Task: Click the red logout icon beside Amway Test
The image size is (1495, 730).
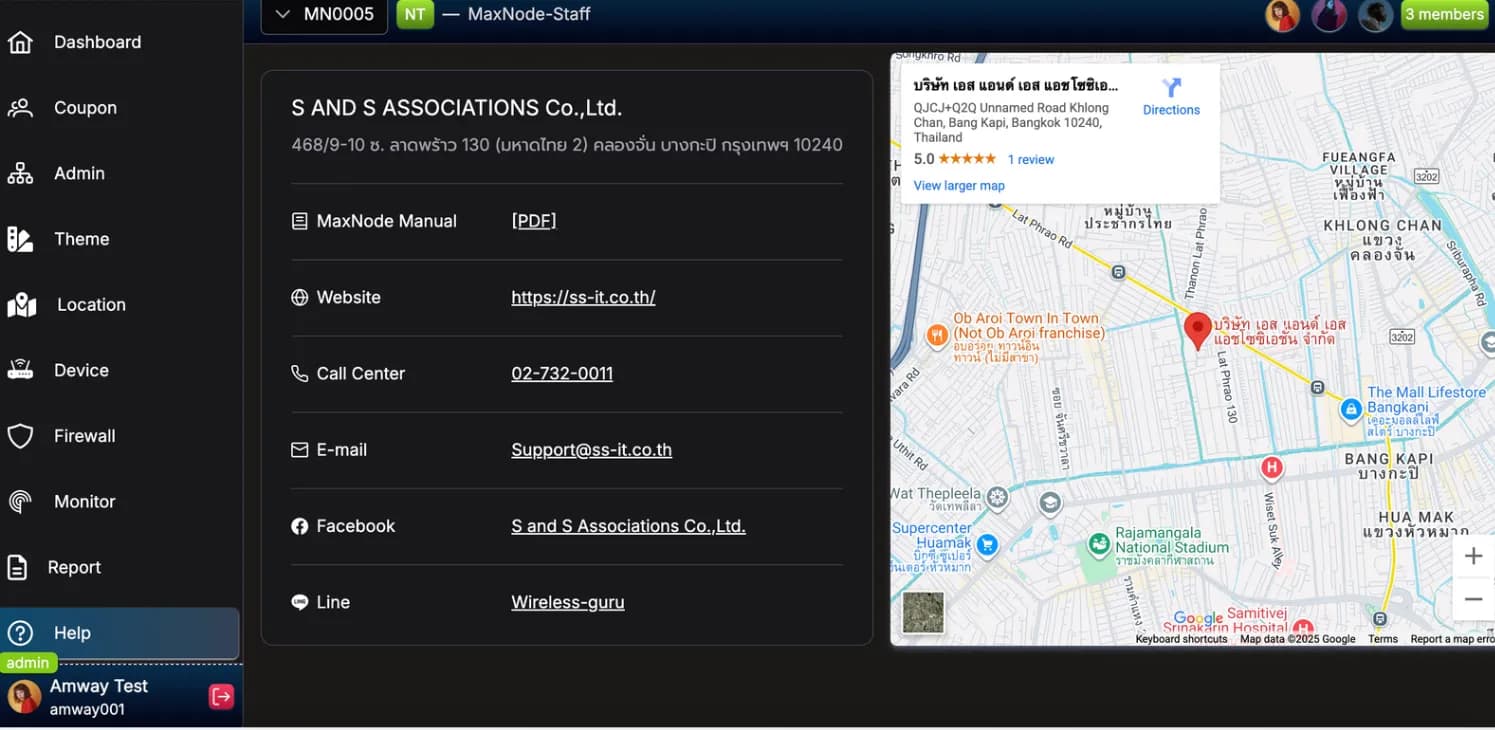Action: click(221, 697)
